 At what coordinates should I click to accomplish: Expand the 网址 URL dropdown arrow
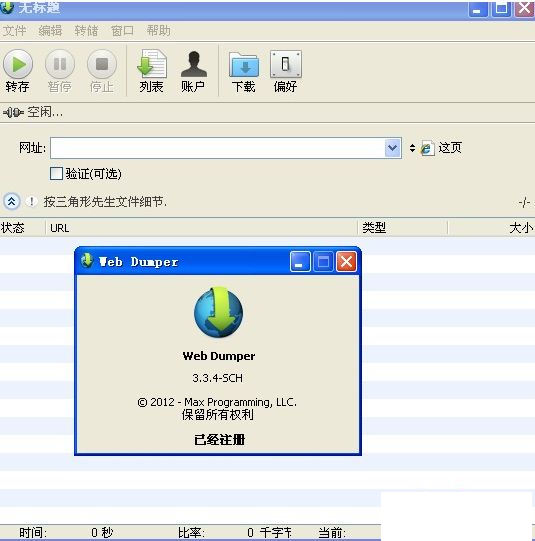tap(393, 148)
